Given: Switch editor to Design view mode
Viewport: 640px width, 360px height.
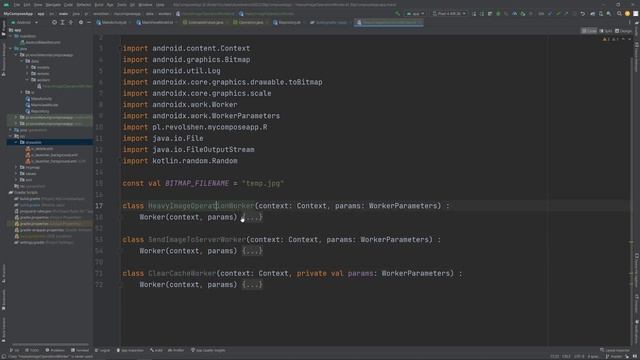Looking at the screenshot, I should pos(623,31).
